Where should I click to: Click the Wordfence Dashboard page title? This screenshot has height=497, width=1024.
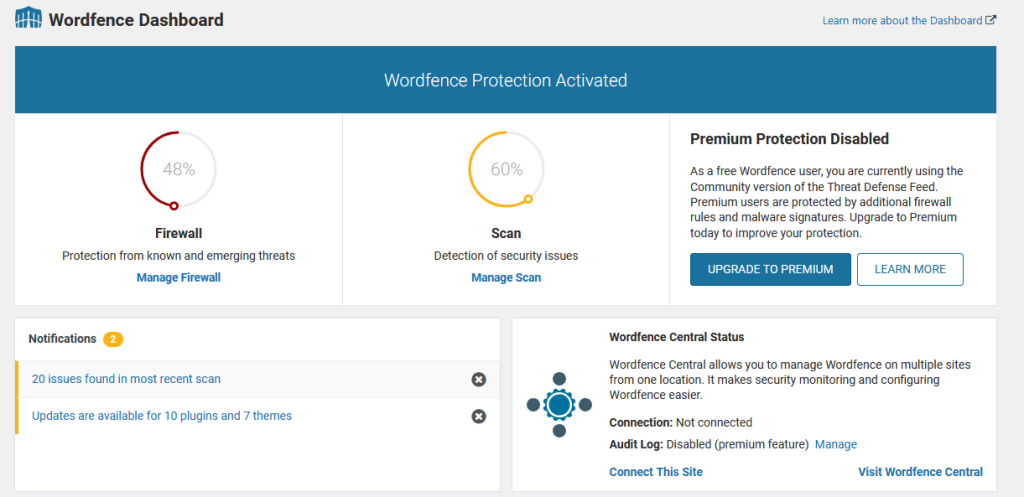tap(136, 20)
